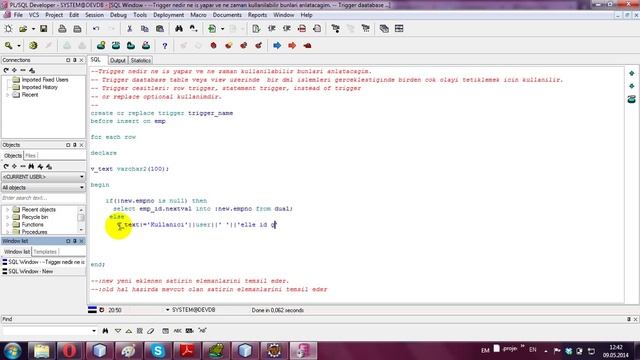Expand the Recent objects node

7,209
